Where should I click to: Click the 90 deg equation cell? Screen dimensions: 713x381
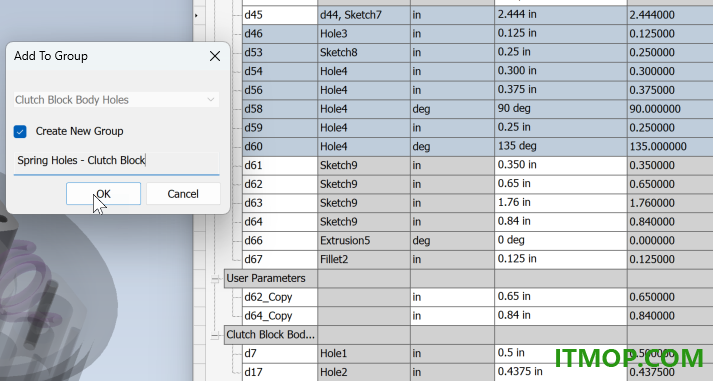coord(561,109)
